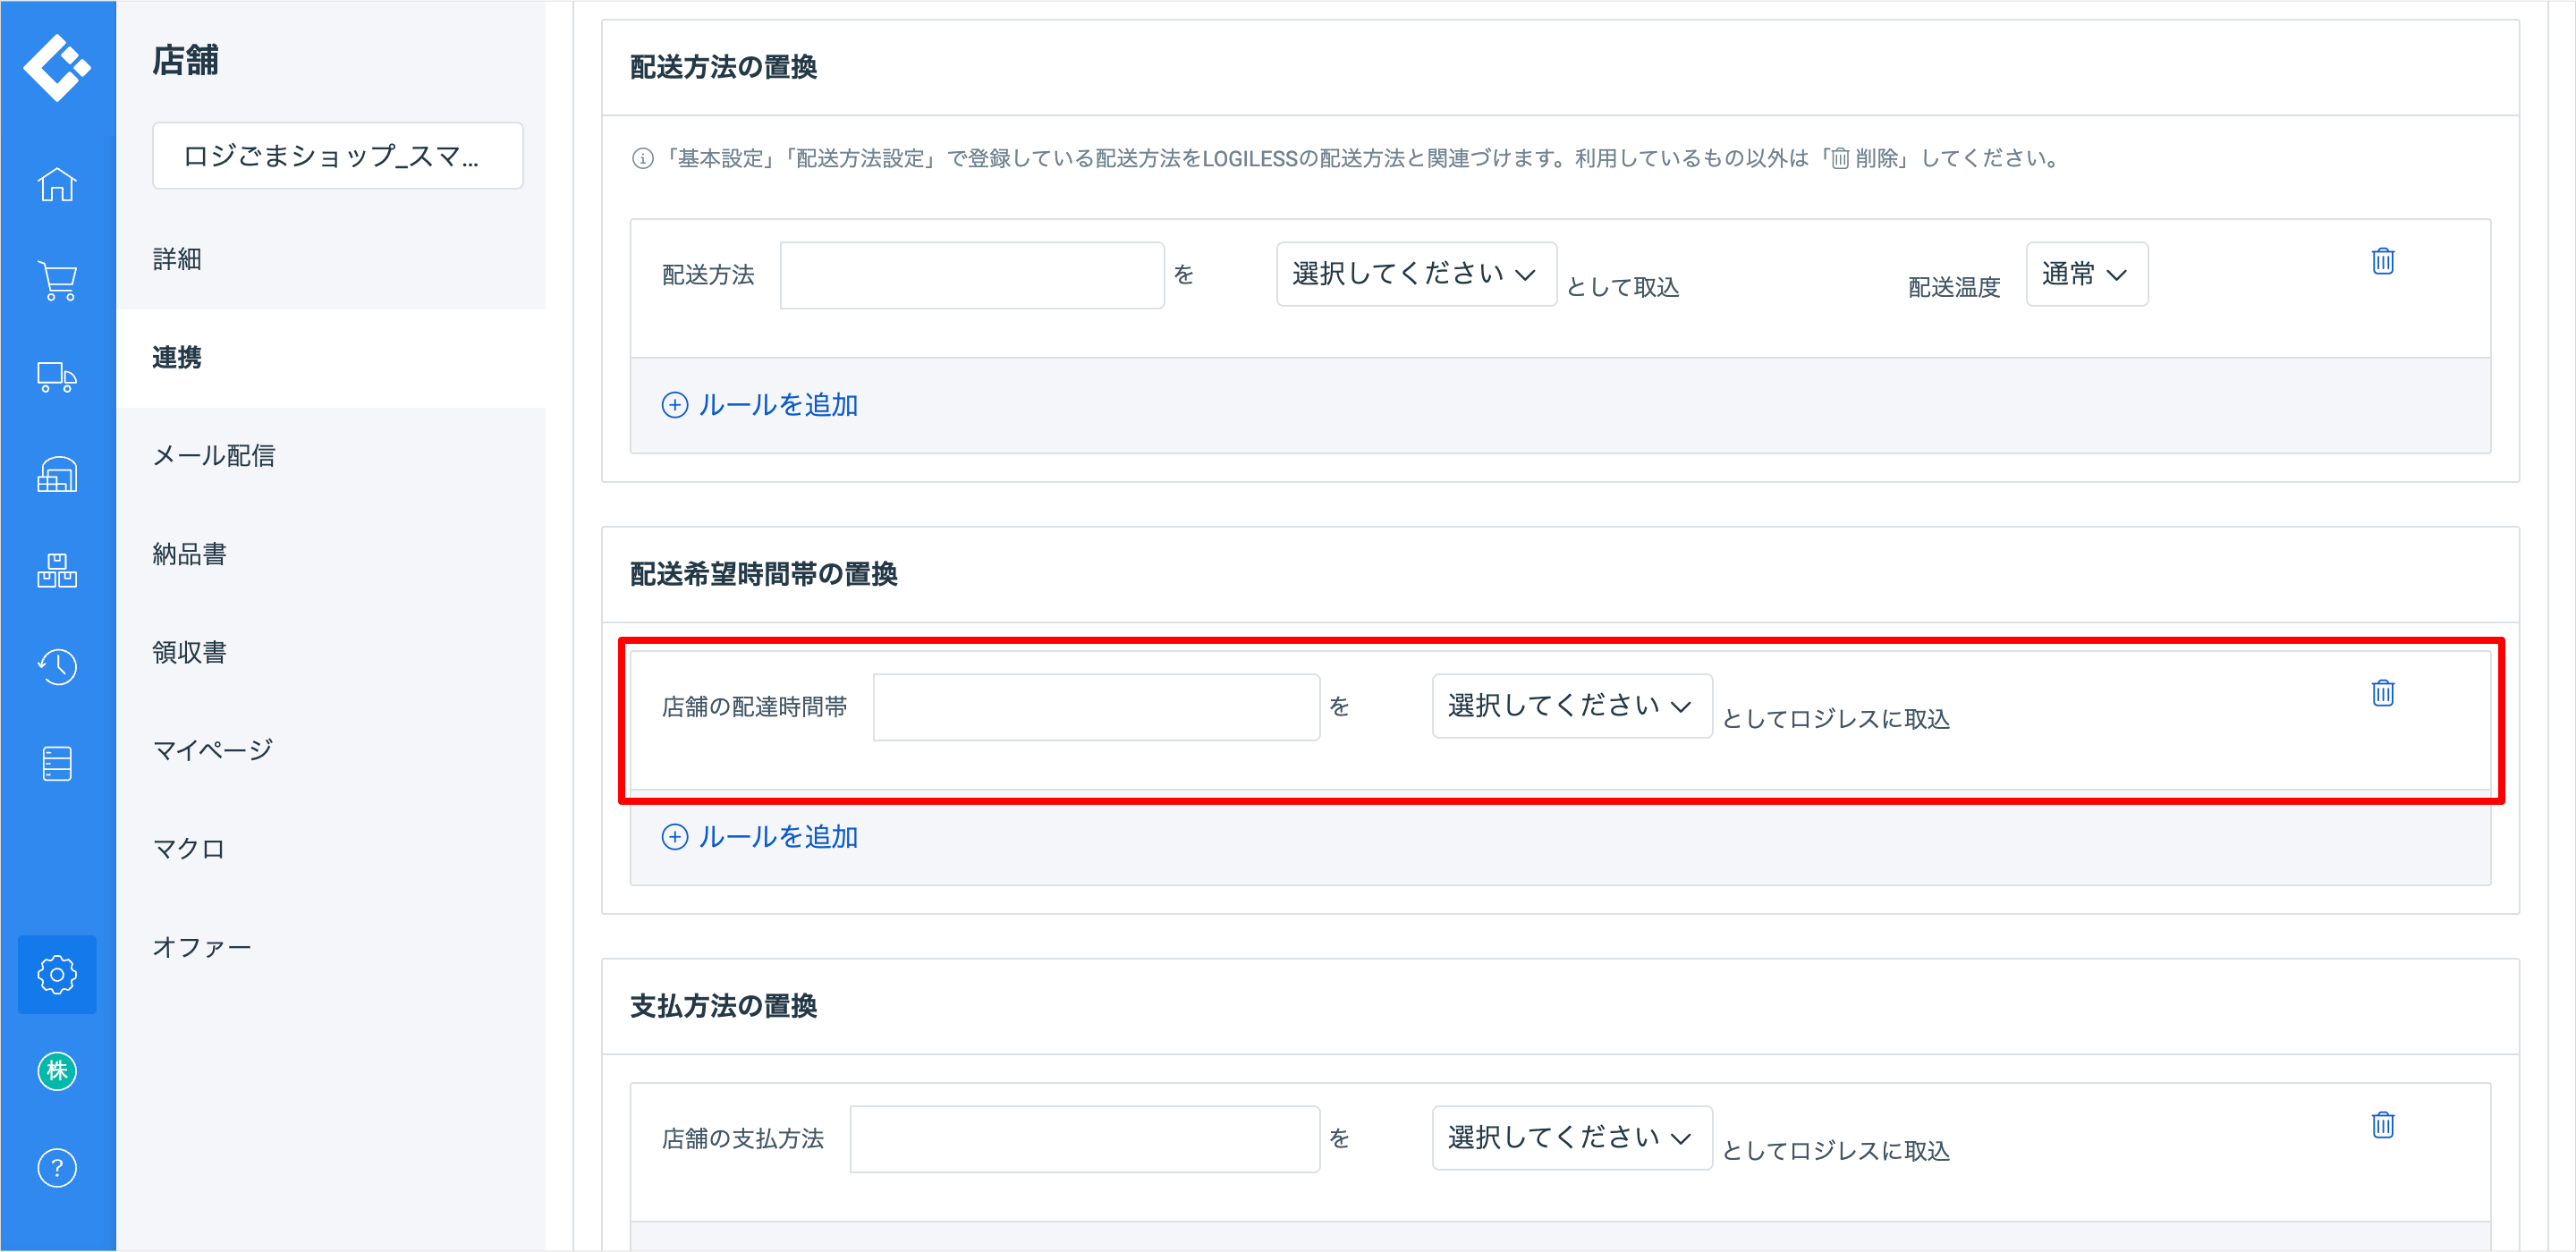Click ルールを追加 under 配送方法の置換
Viewport: 2576px width, 1252px height.
pos(760,405)
